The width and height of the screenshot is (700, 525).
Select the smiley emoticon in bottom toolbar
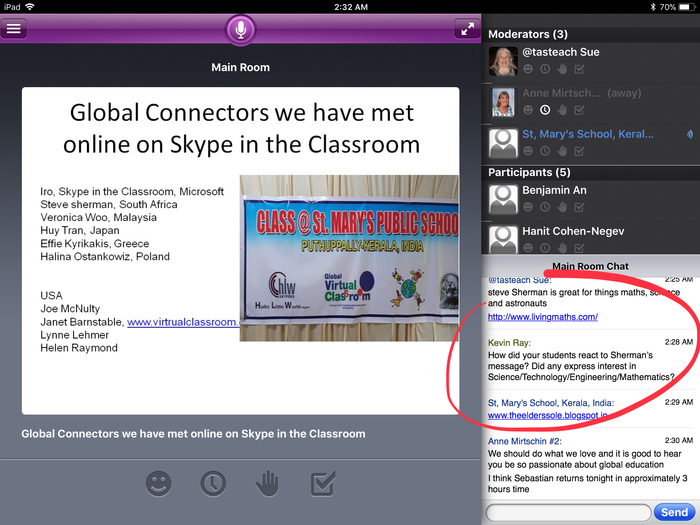[x=158, y=484]
